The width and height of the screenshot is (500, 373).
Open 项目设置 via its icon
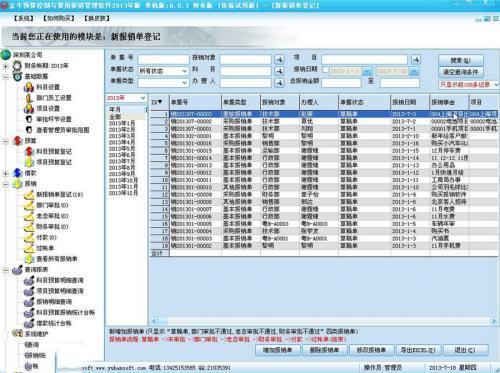click(x=29, y=108)
